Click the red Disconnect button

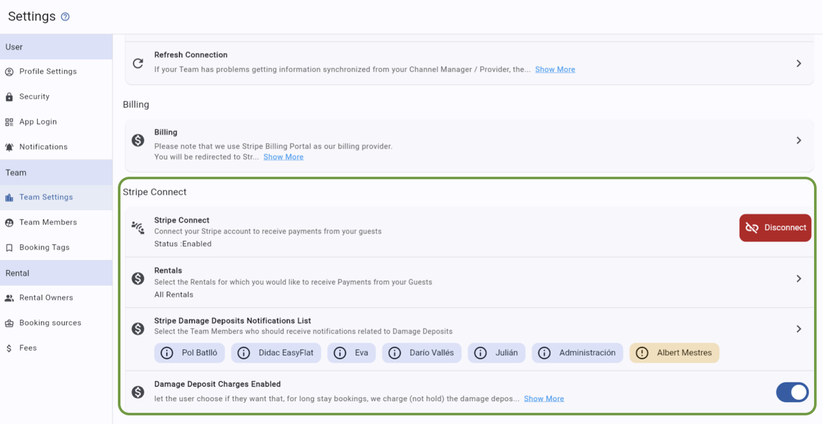[775, 228]
